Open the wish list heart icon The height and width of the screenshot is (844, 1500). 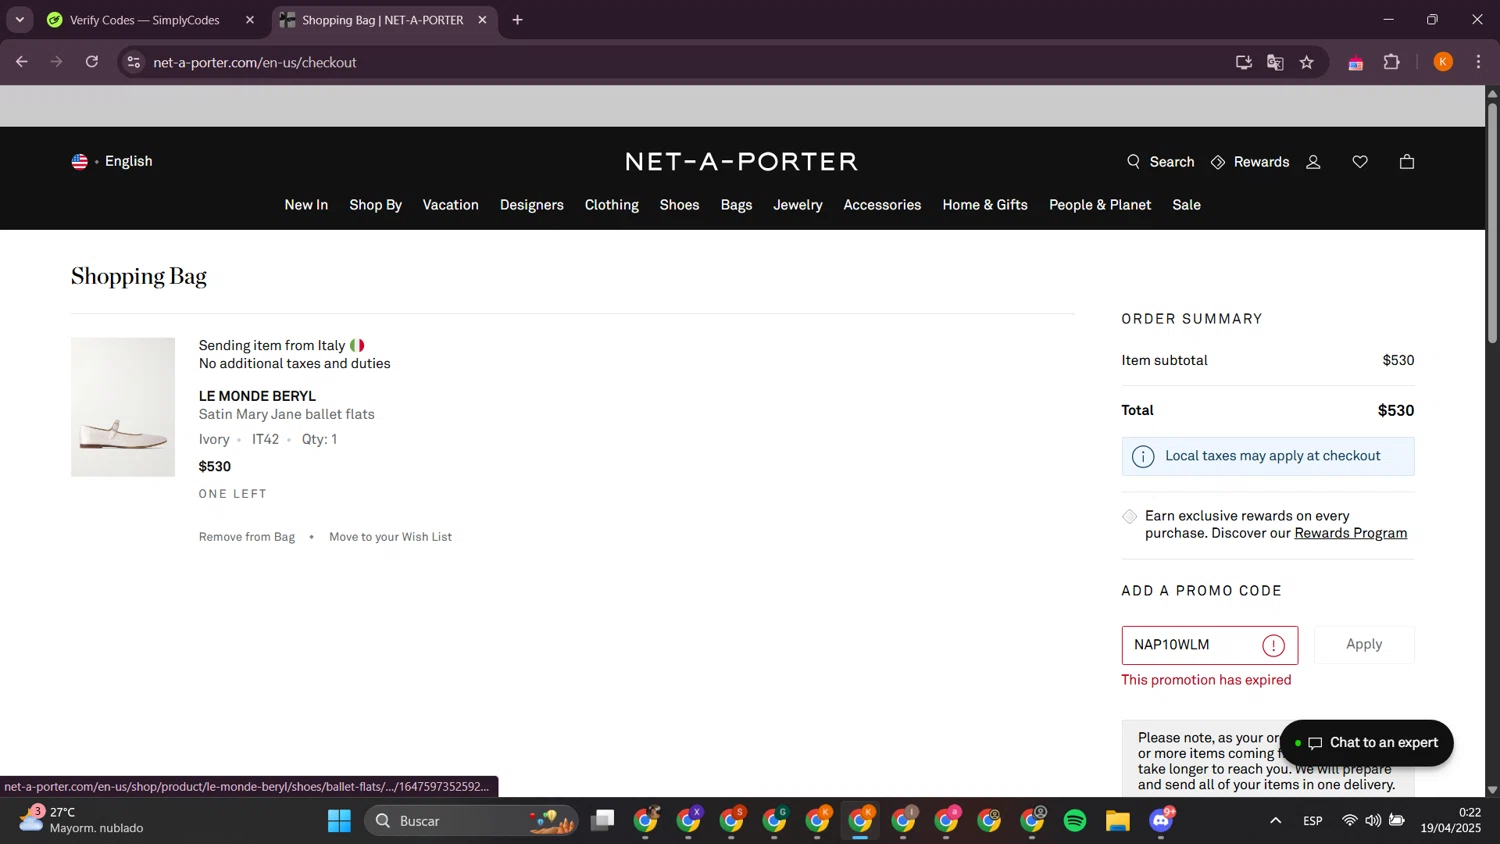[1360, 162]
